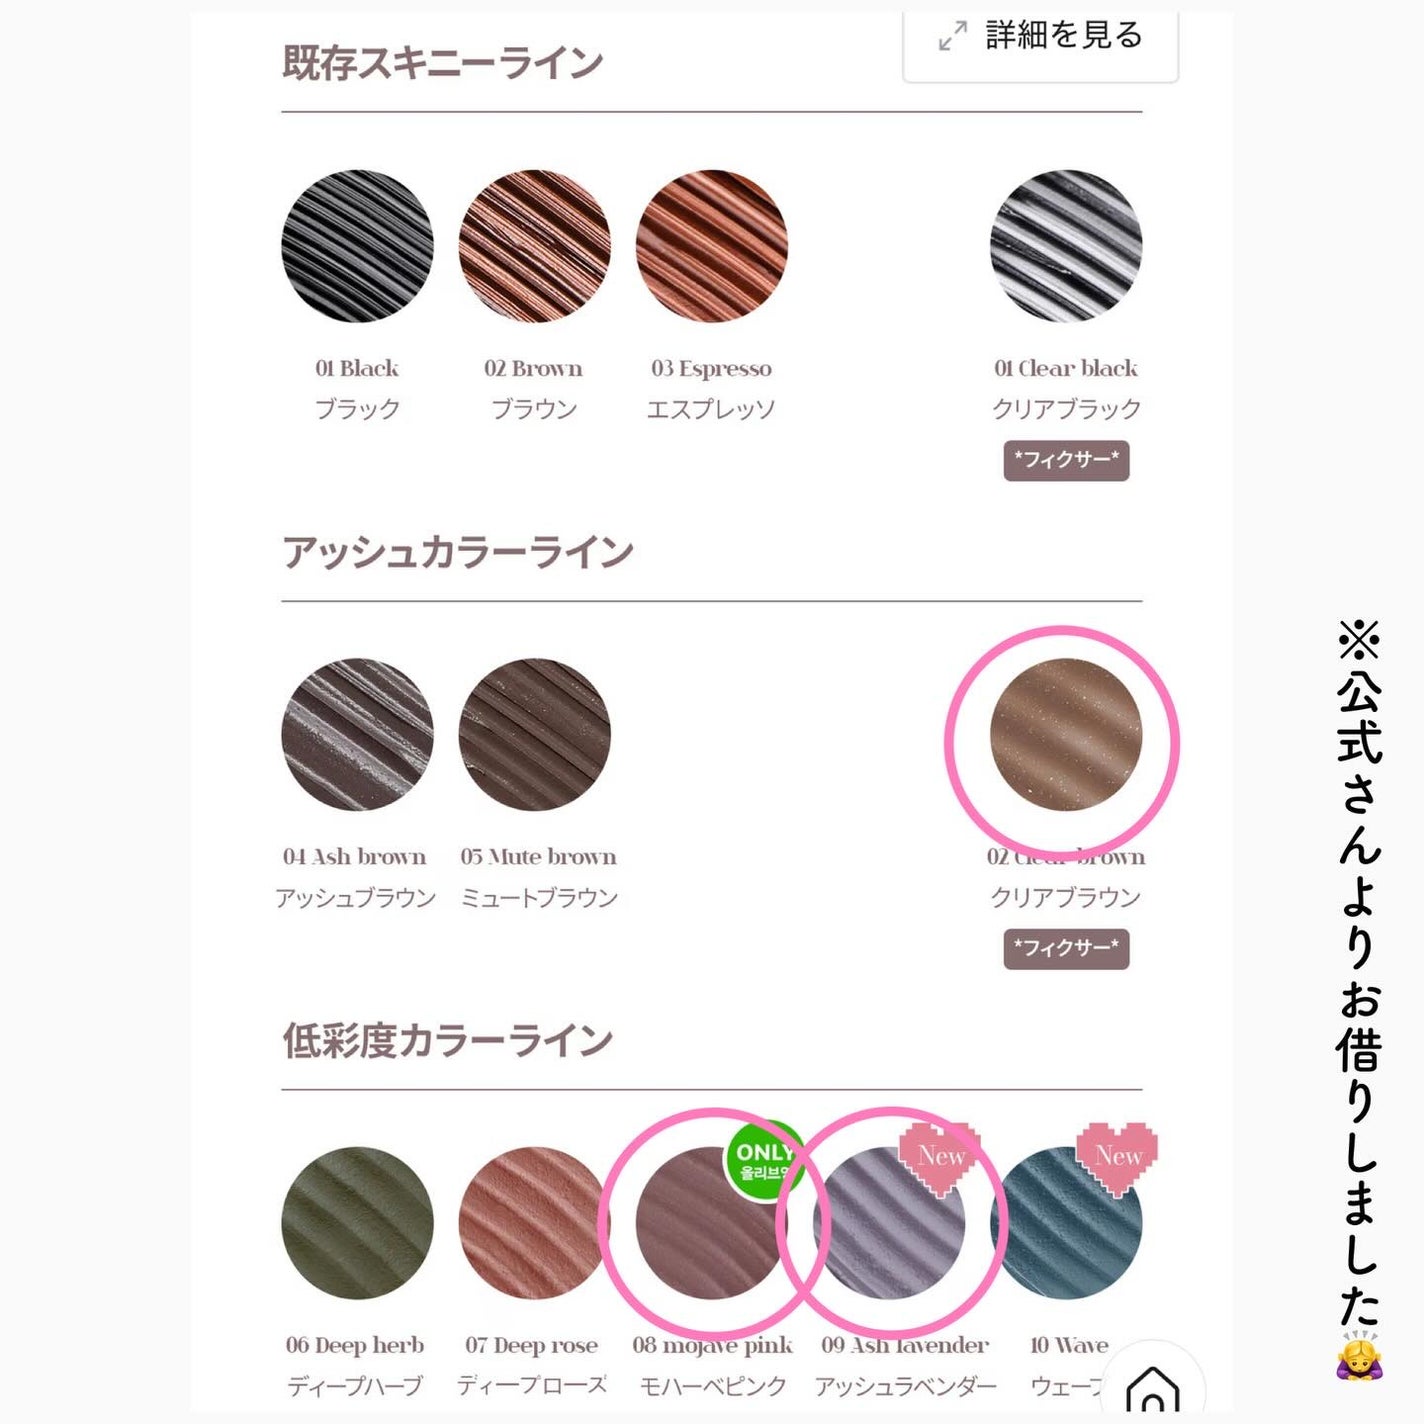This screenshot has width=1424, height=1424.
Task: Click the フィクサー tag under クリアブラウン
Action: (x=1066, y=948)
